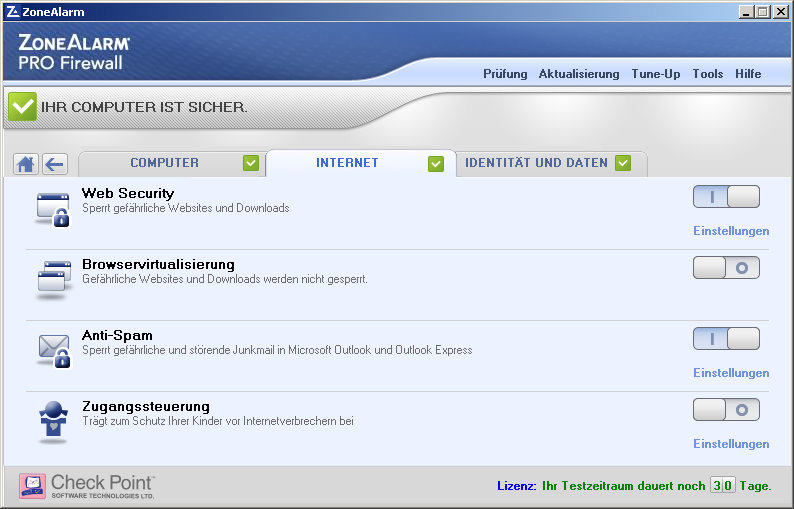Click the Junkmail in Microsoft Outlook description
Image resolution: width=794 pixels, height=509 pixels.
277,350
